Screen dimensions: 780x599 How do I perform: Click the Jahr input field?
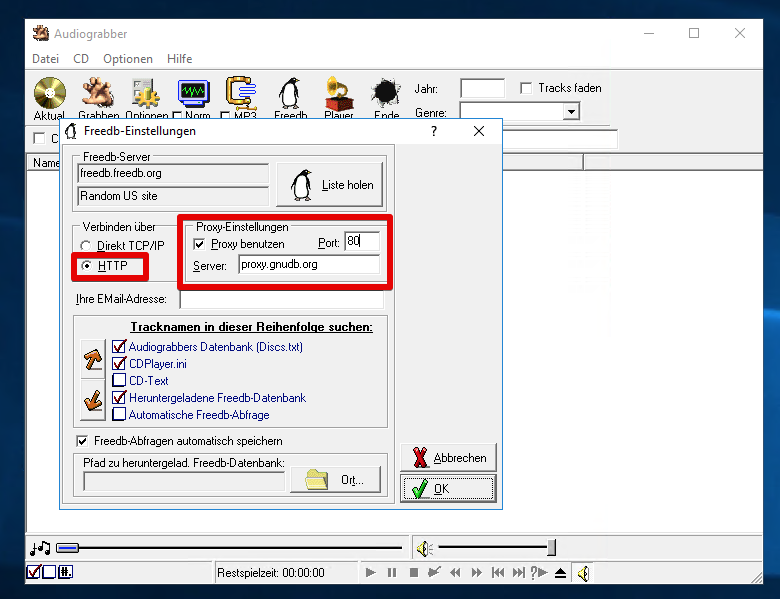point(483,88)
